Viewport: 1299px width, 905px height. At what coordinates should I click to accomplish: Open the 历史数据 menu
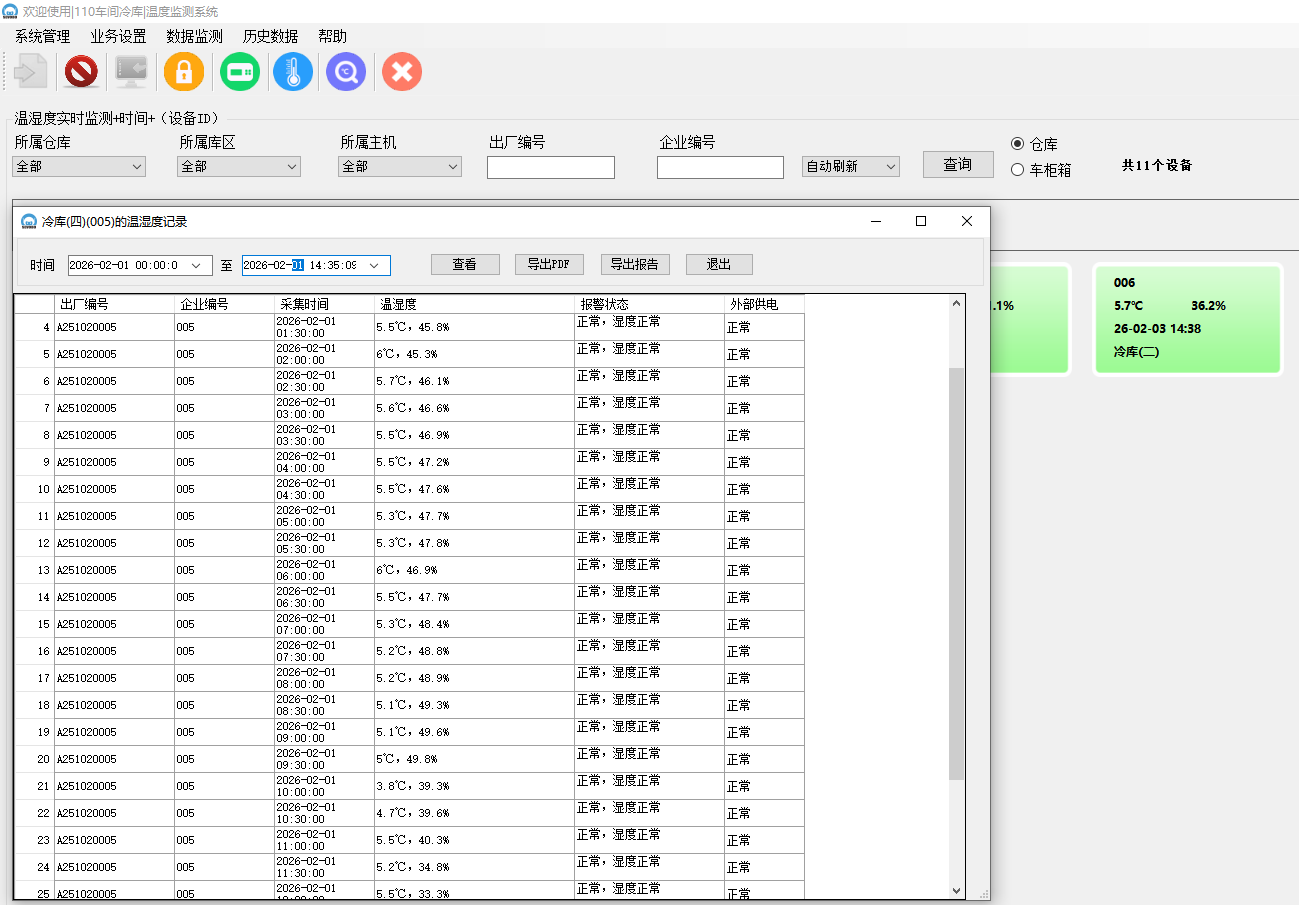(x=270, y=36)
